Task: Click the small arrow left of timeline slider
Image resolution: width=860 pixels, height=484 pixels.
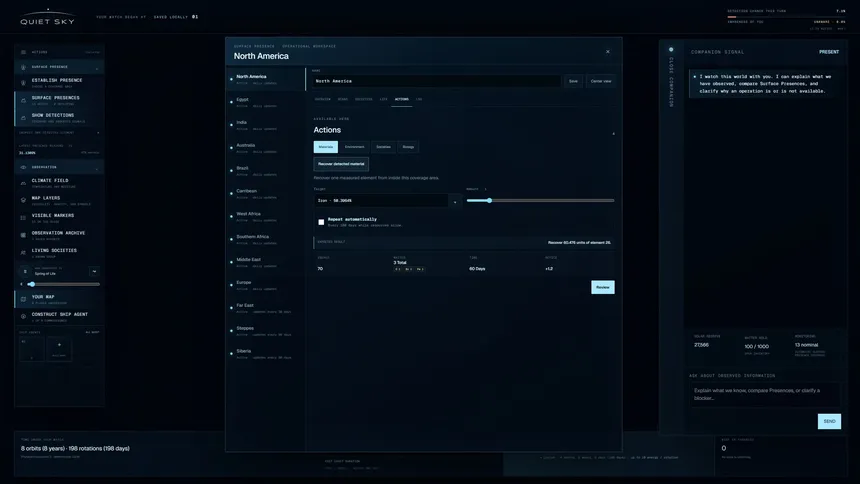Action: point(21,284)
